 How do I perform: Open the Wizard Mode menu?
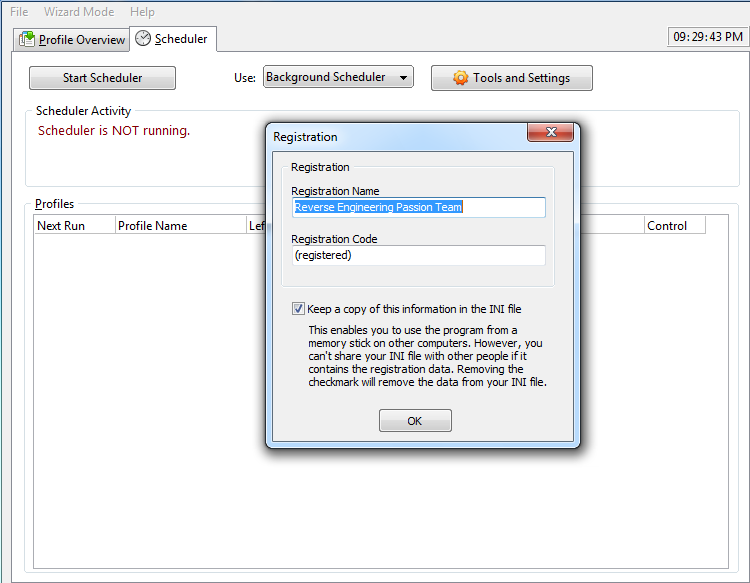pyautogui.click(x=79, y=11)
